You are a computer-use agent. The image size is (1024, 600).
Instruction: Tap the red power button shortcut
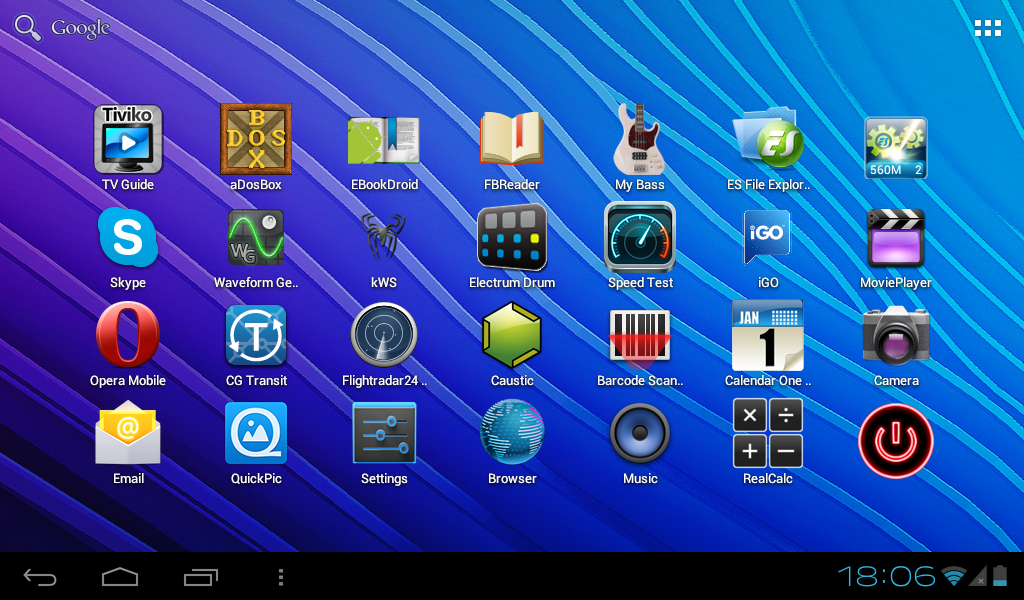[x=896, y=441]
